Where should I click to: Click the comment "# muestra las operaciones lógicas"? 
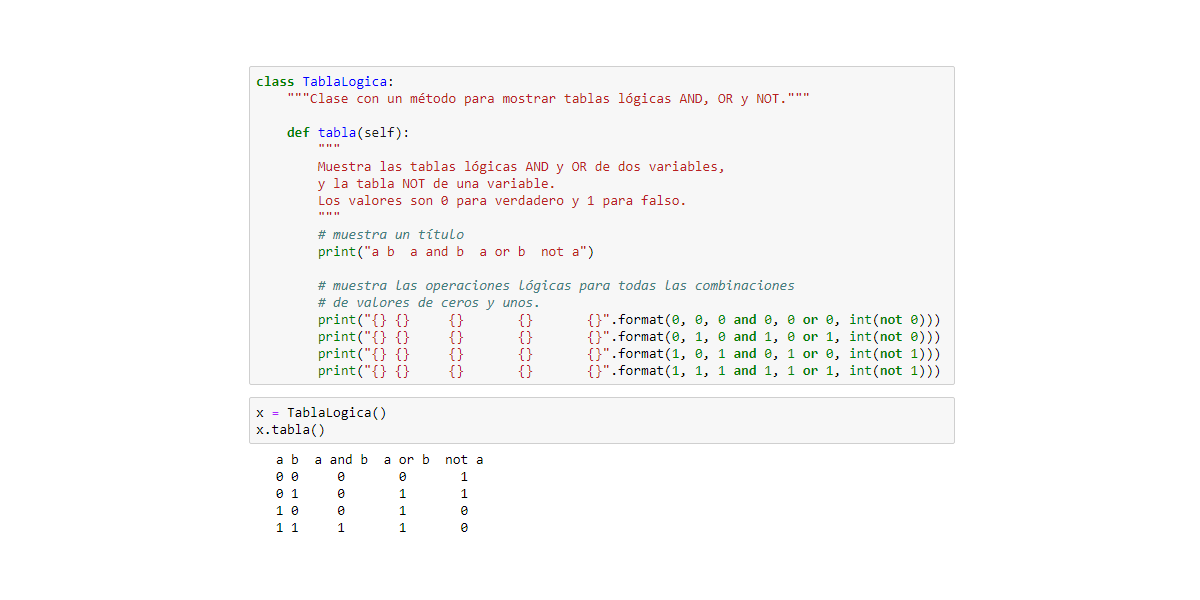pyautogui.click(x=556, y=285)
